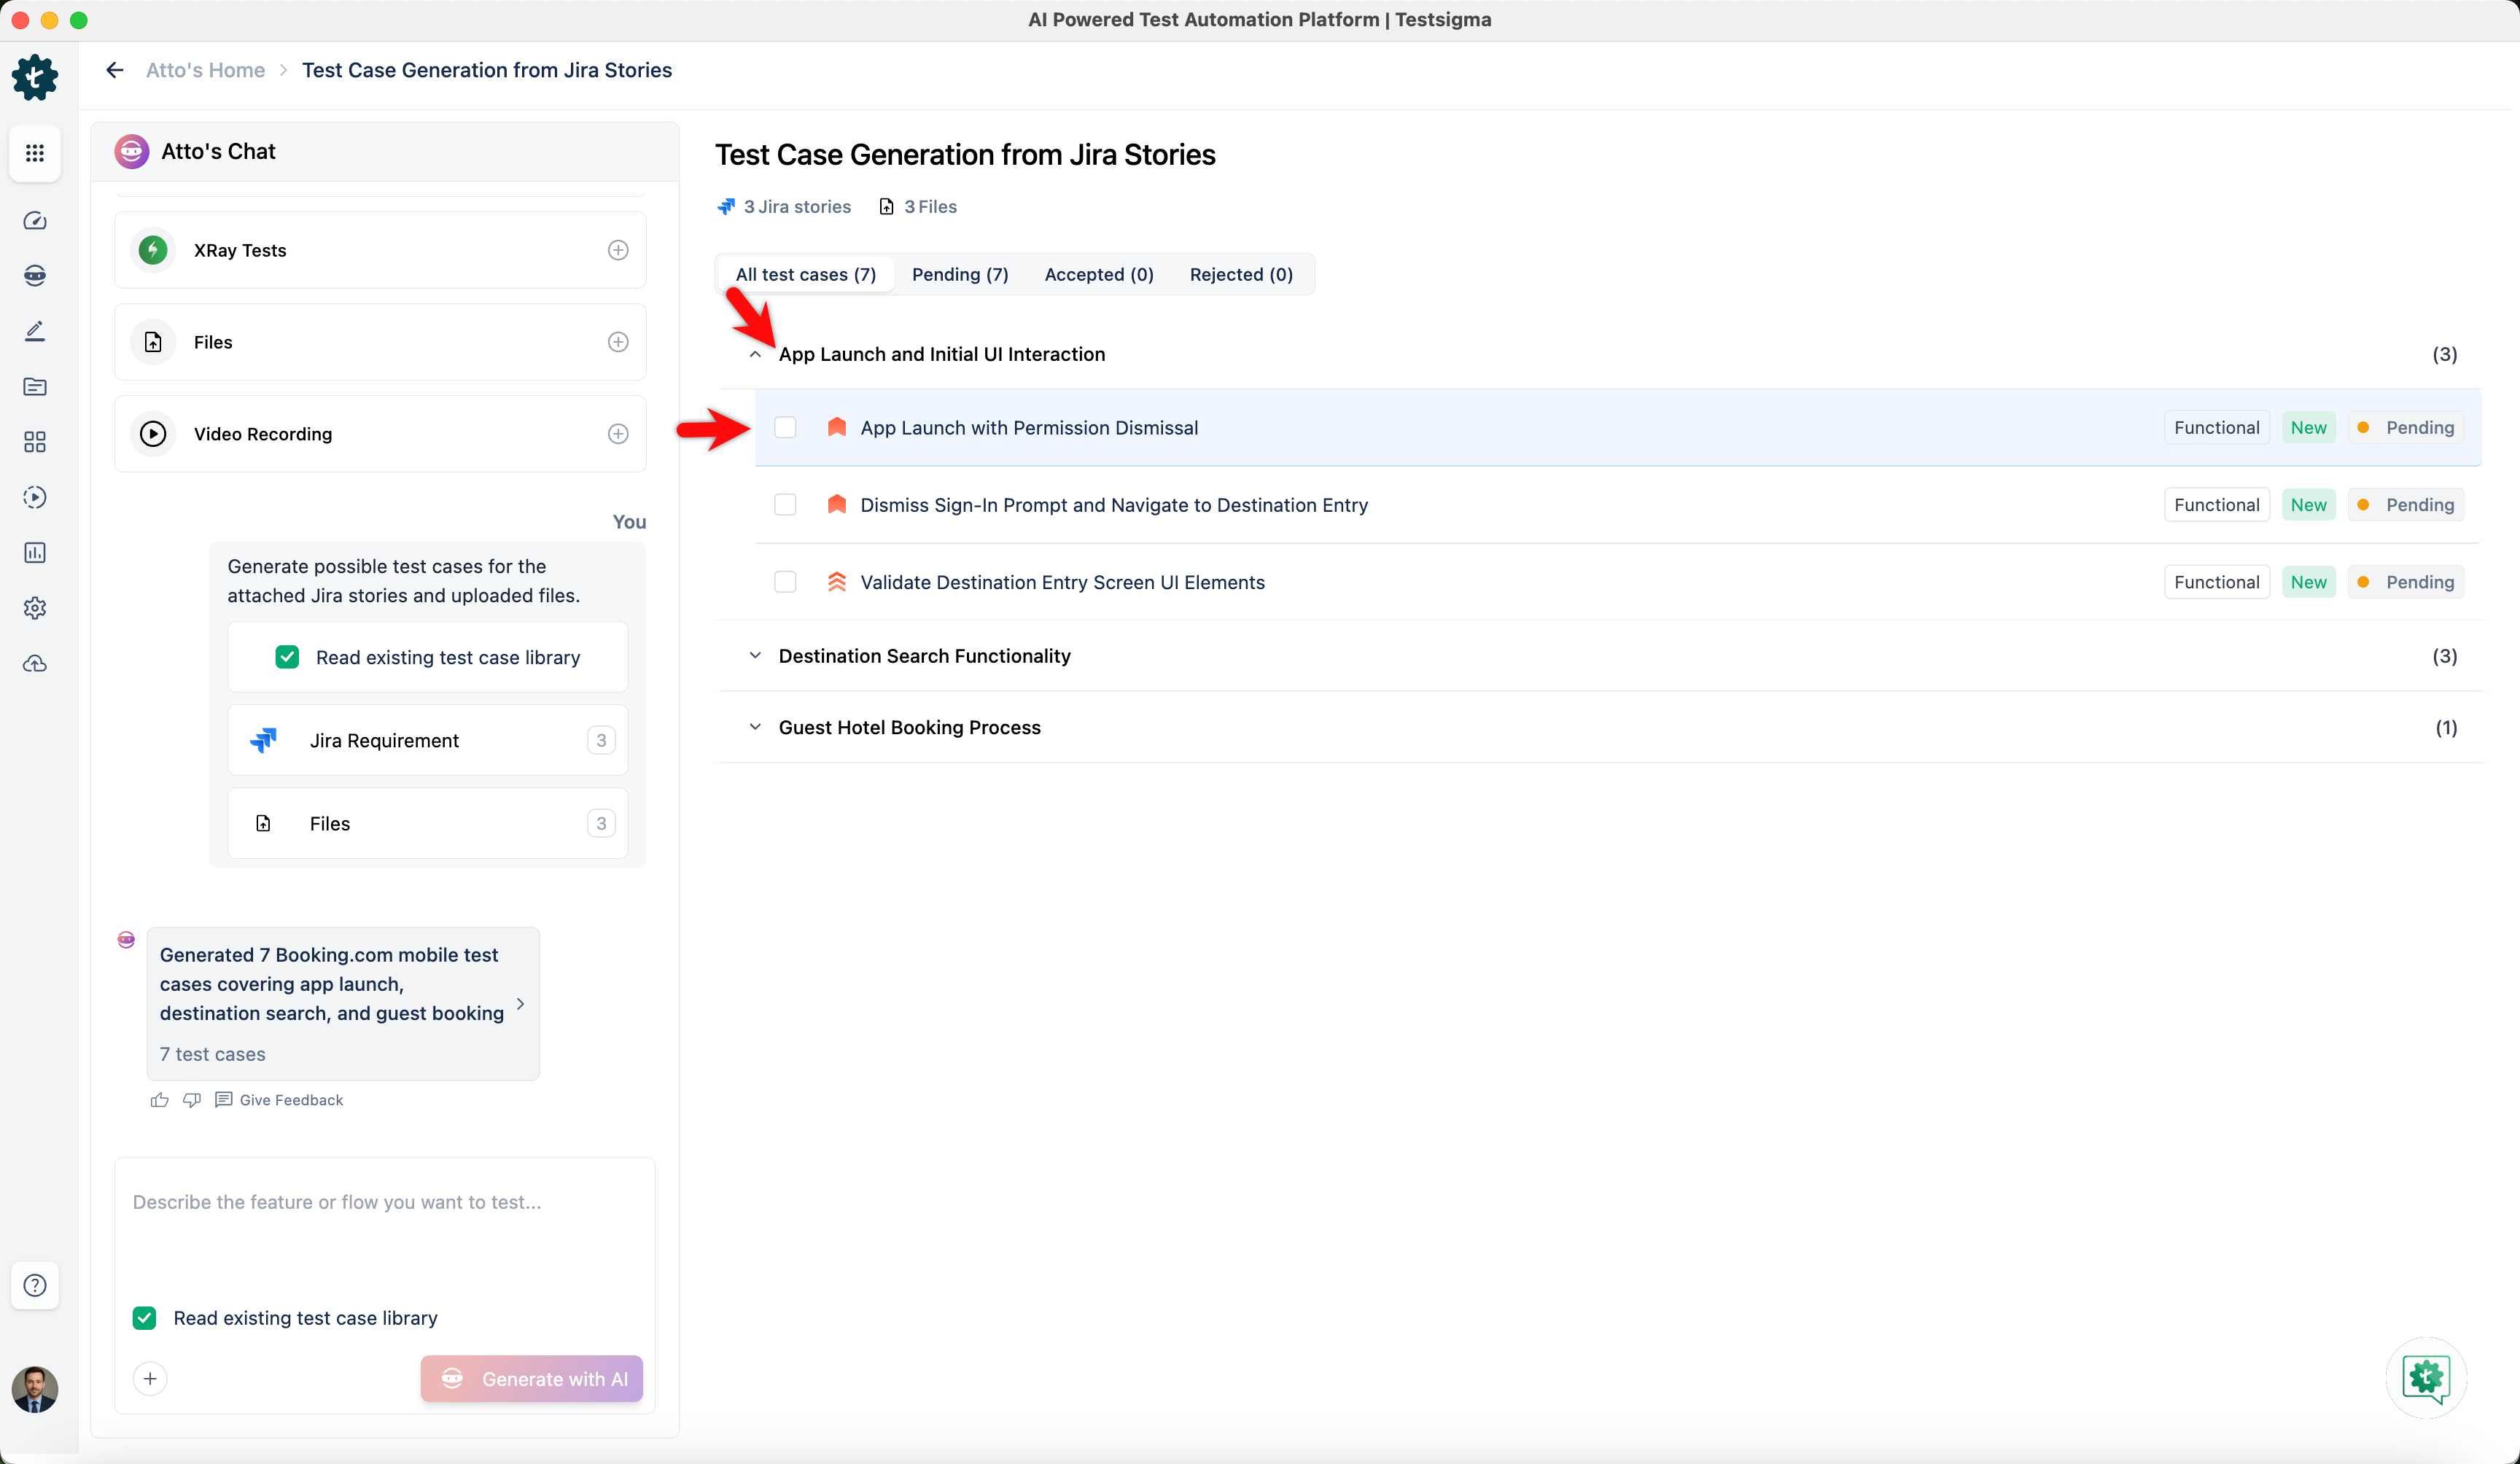Check the App Launch with Permission Dismissal test case
This screenshot has height=1464, width=2520.
coord(786,427)
